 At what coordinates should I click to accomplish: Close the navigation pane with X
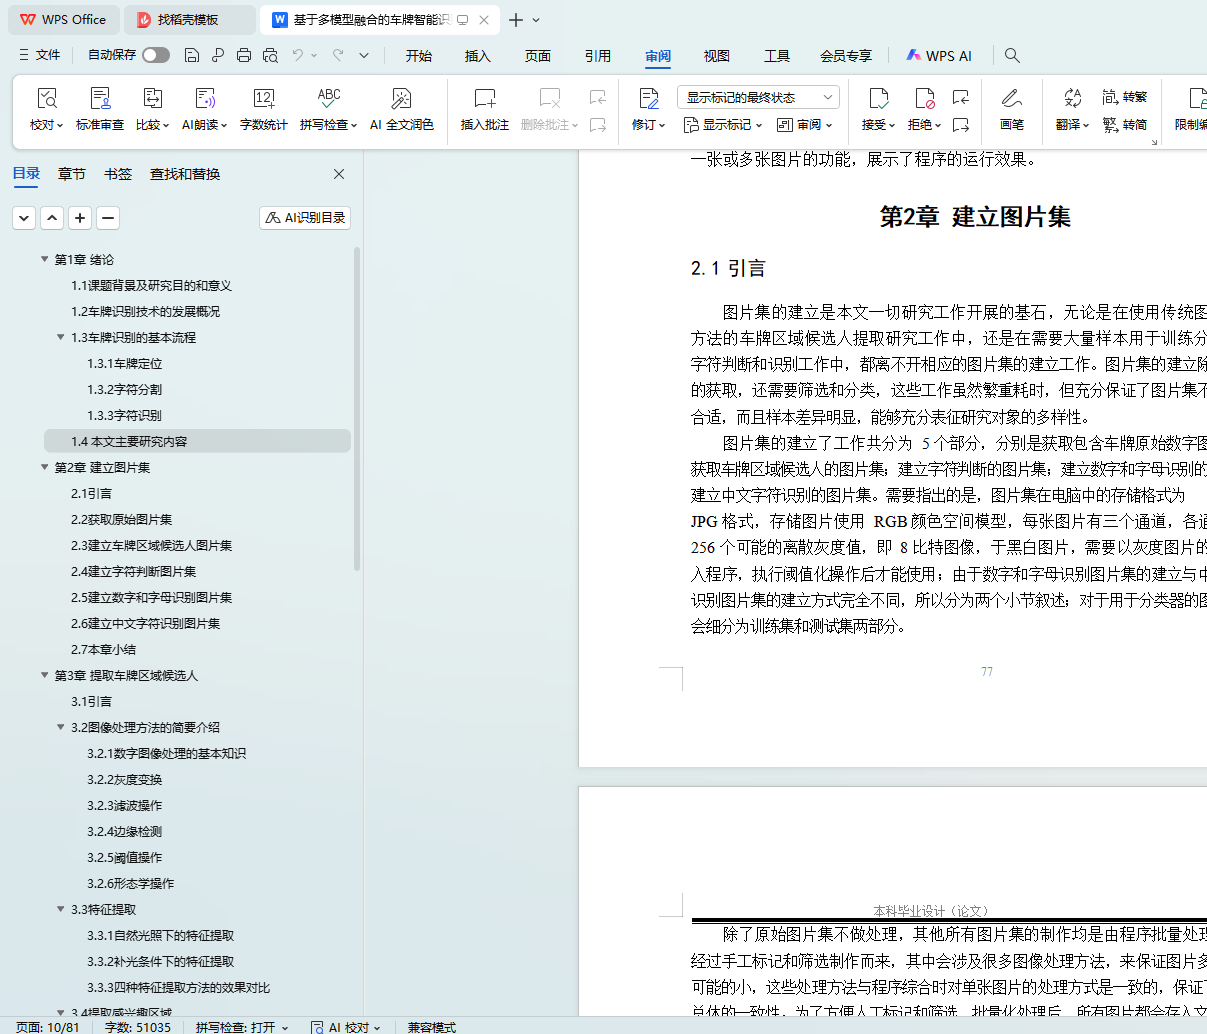(339, 174)
